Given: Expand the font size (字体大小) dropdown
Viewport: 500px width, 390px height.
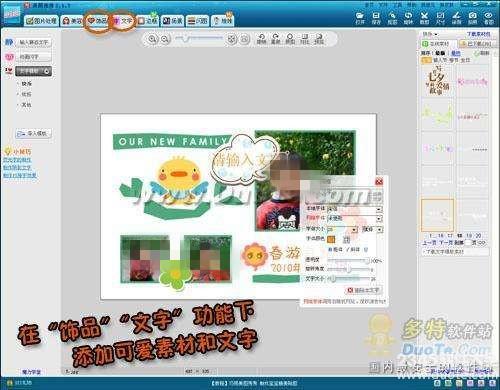Looking at the screenshot, I should click(x=342, y=229).
